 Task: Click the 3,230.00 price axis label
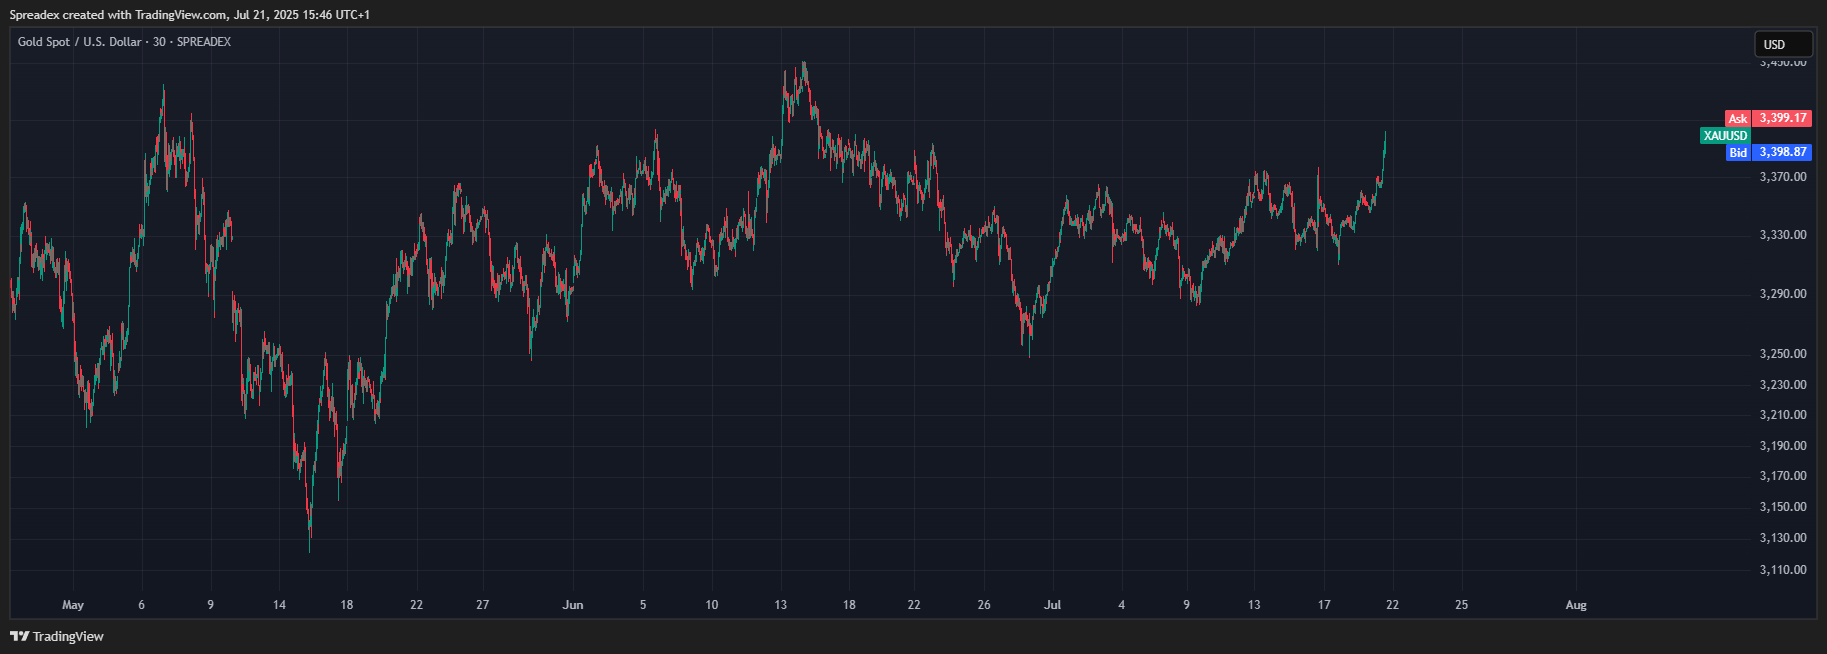[1783, 385]
